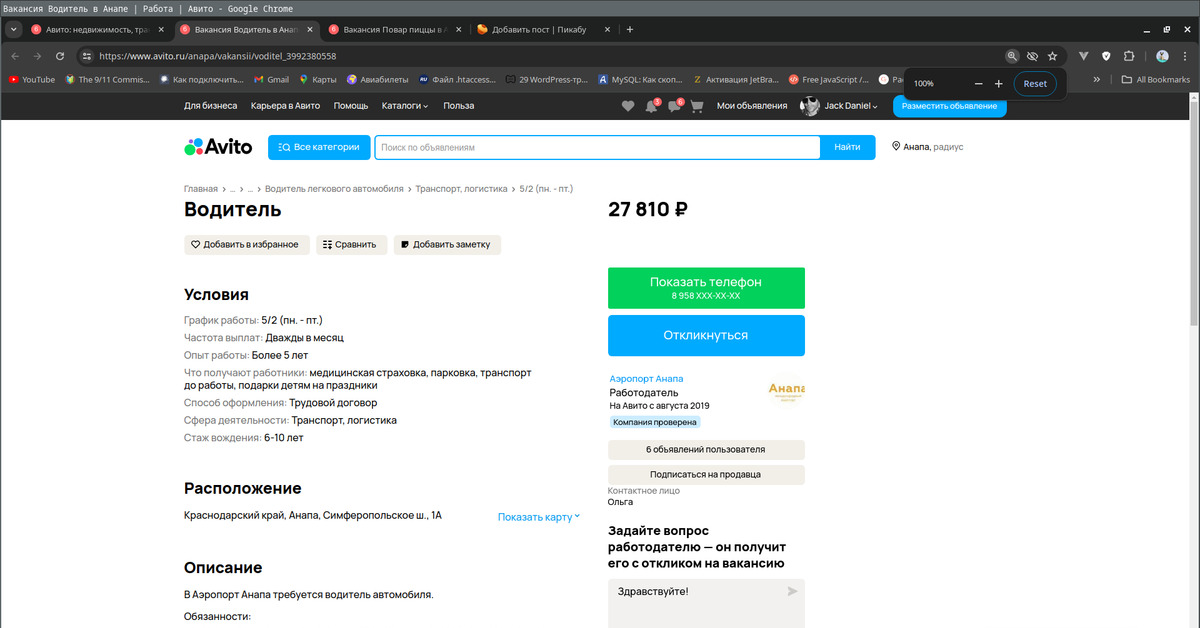Open favorites via the heart icon in Avito header
Viewport: 1200px width, 628px height.
pyautogui.click(x=628, y=106)
